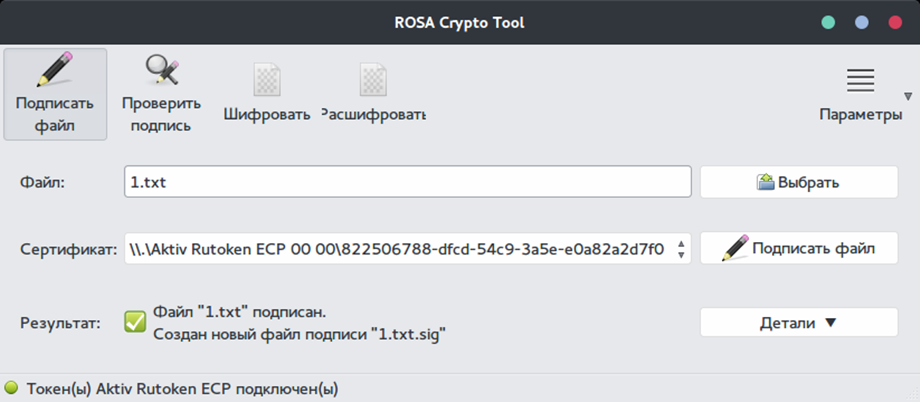The width and height of the screenshot is (920, 402).
Task: Select the Подписать файл pencil toolbar icon
Action: point(55,69)
